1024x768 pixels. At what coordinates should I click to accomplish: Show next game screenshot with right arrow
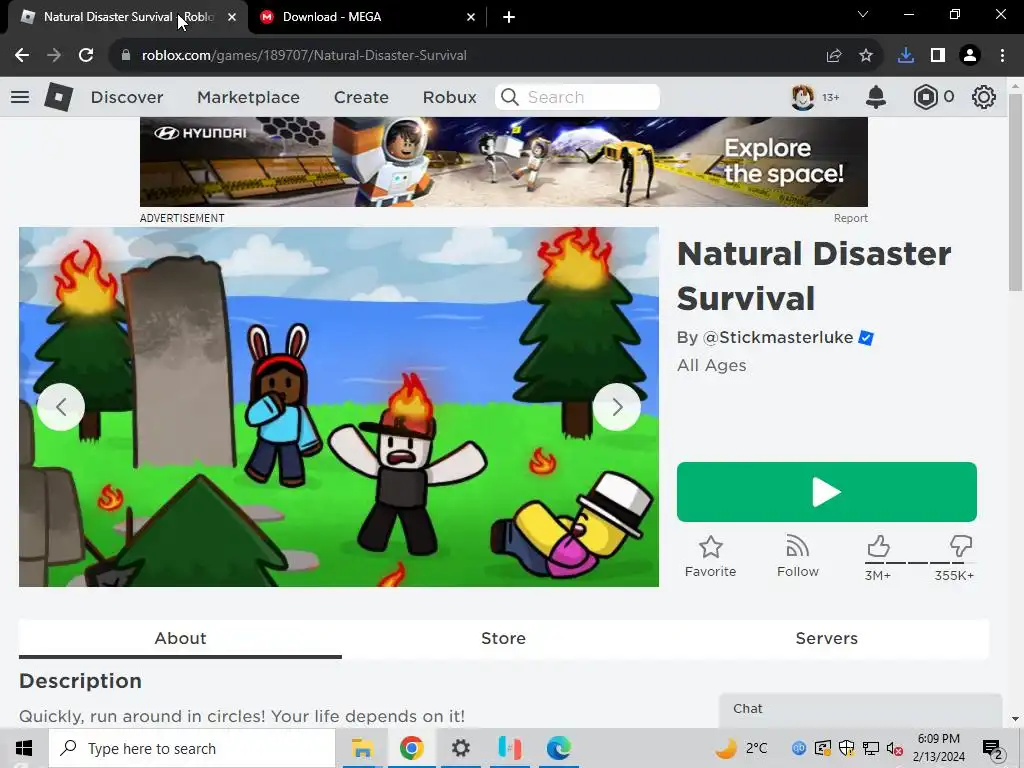click(x=617, y=407)
